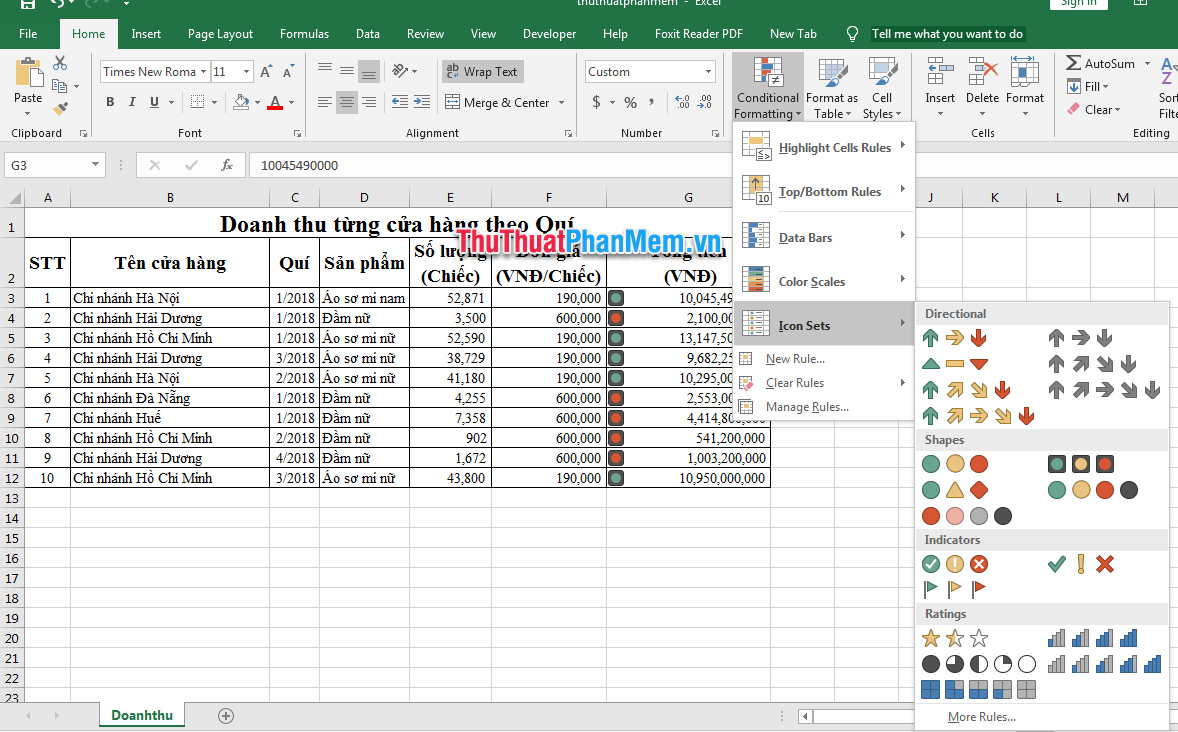Toggle italic formatting
The image size is (1178, 732).
click(132, 102)
